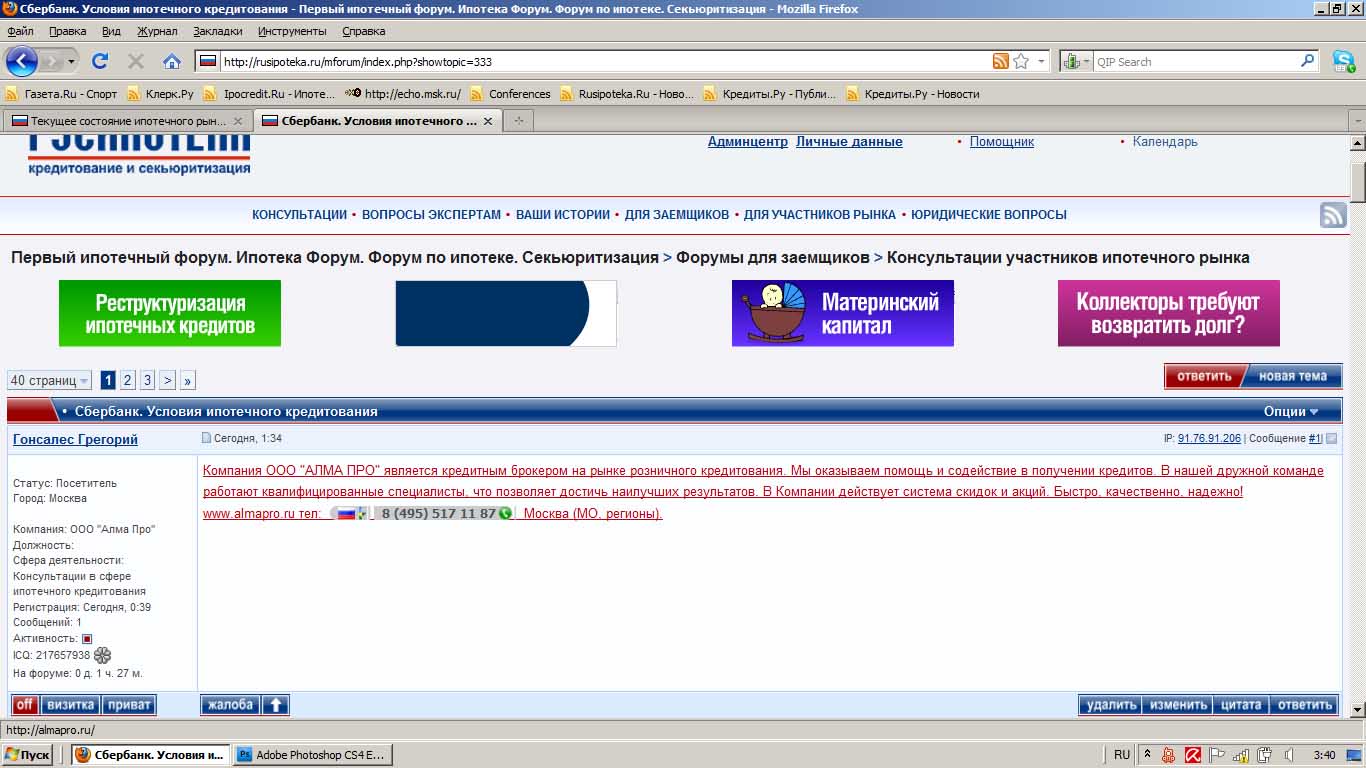Click inside the QIP Search input field
Image resolution: width=1366 pixels, height=768 pixels.
1196,61
